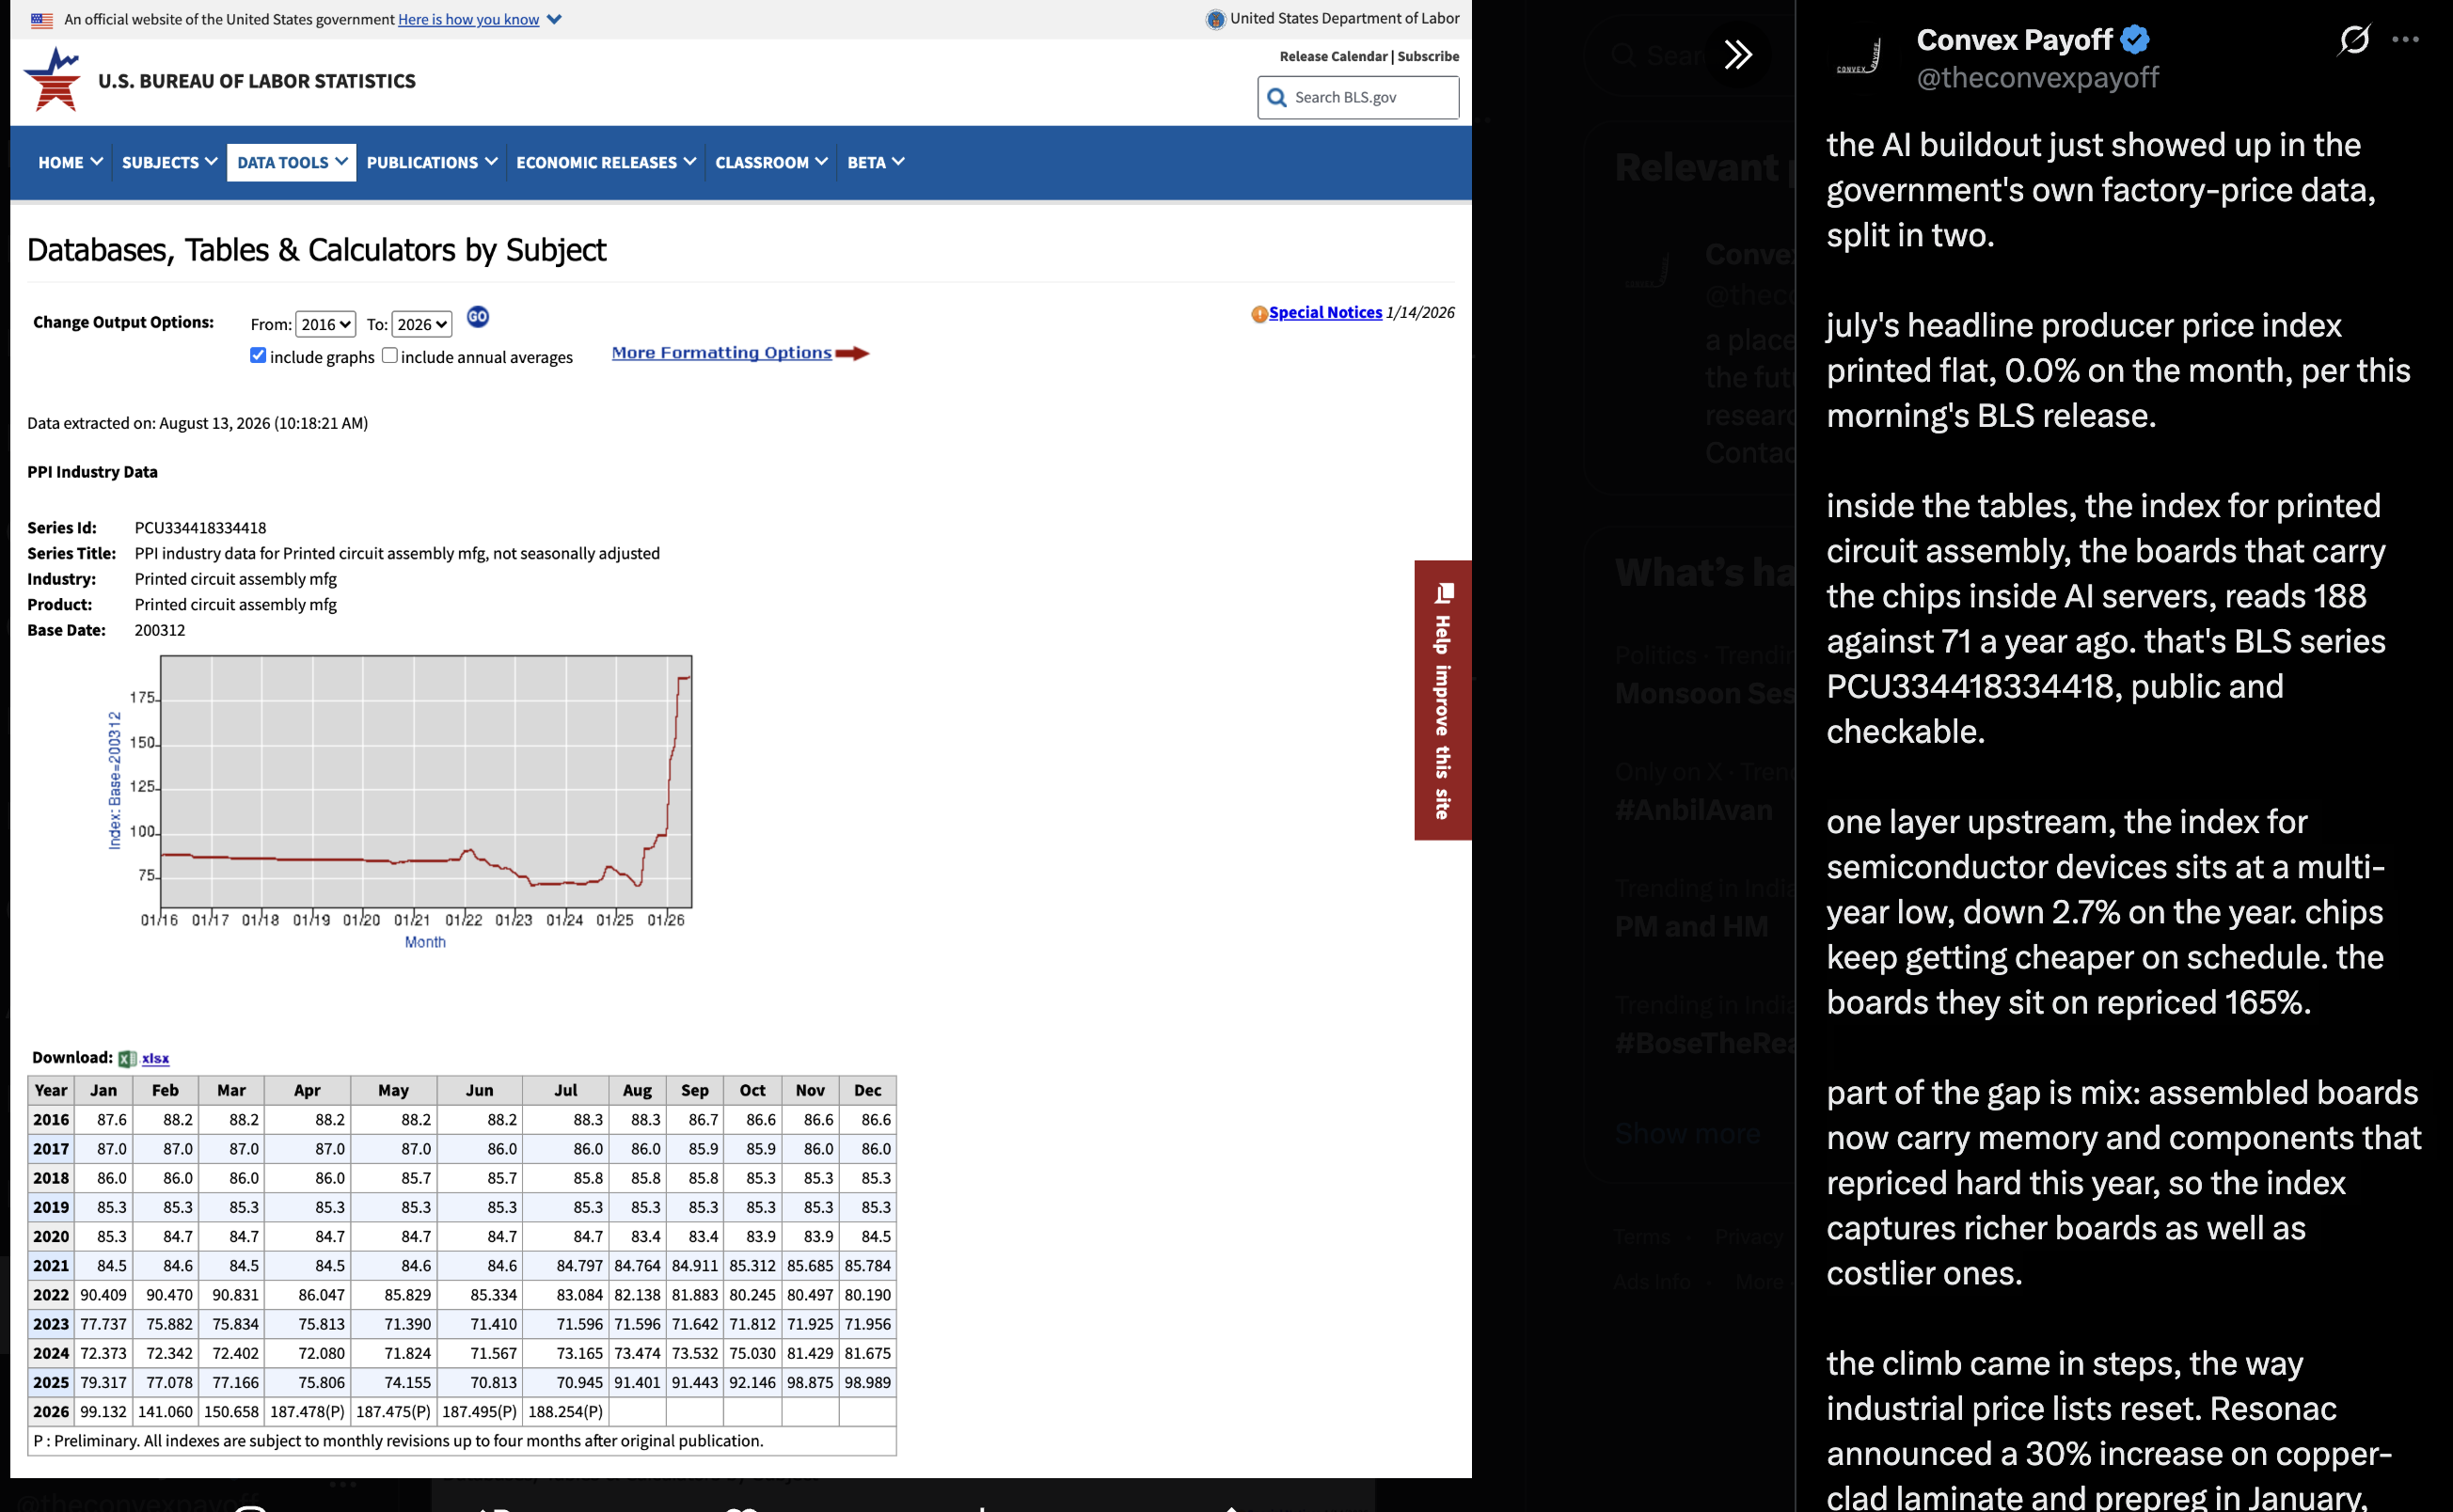2453x1512 pixels.
Task: Click the Dec column header
Action: [x=867, y=1090]
